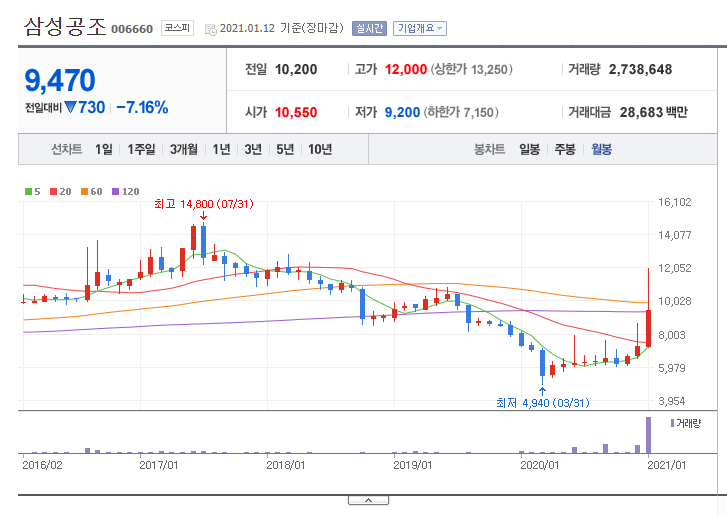The image size is (727, 516).
Task: Click the 거래량 value 2,738,648
Action: [x=640, y=70]
